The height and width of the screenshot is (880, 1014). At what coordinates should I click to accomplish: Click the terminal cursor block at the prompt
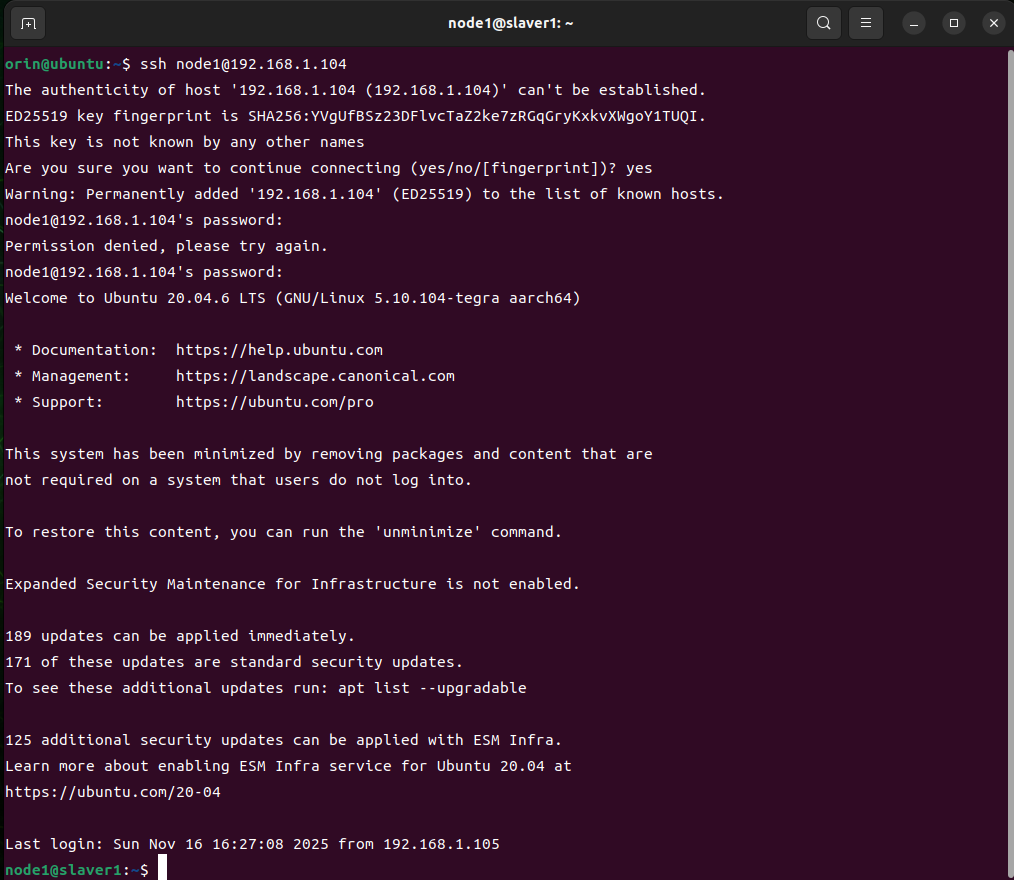162,868
